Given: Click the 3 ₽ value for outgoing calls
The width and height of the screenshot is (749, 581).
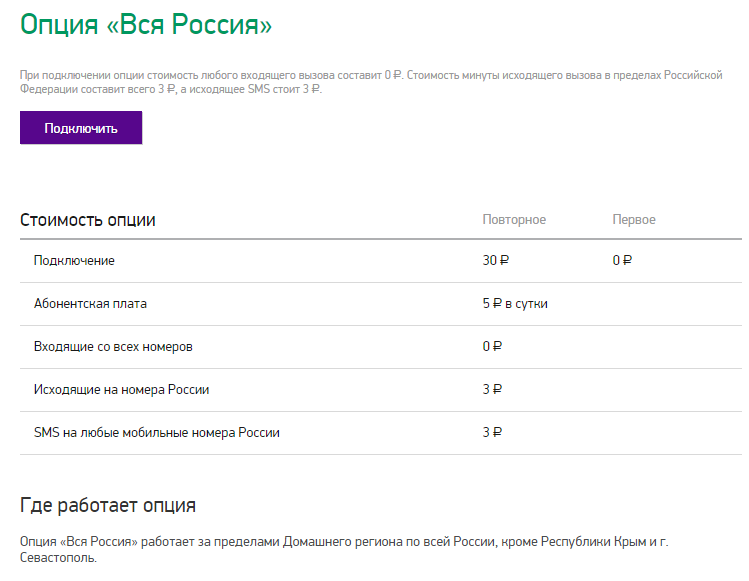Looking at the screenshot, I should tap(492, 389).
